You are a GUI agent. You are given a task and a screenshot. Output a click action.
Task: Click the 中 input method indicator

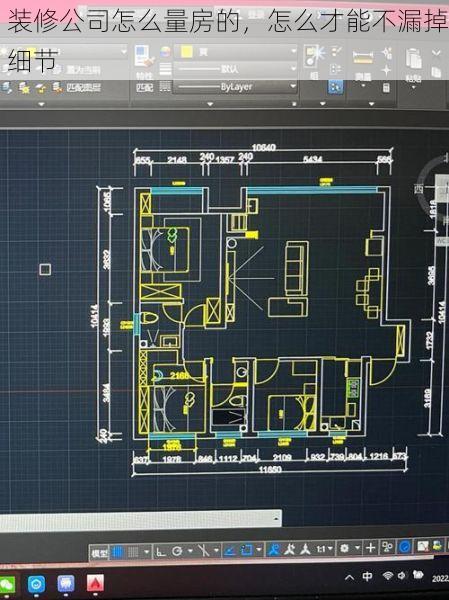tap(367, 576)
